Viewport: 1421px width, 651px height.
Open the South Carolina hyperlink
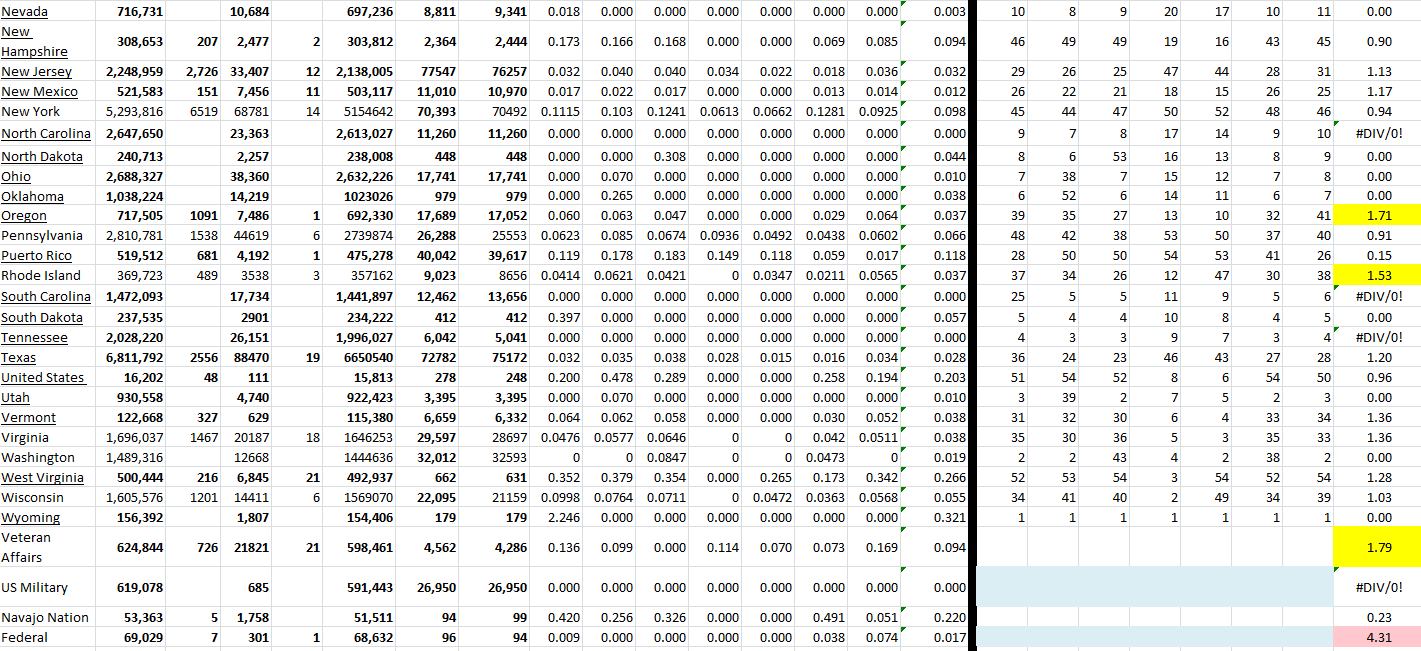coord(45,296)
